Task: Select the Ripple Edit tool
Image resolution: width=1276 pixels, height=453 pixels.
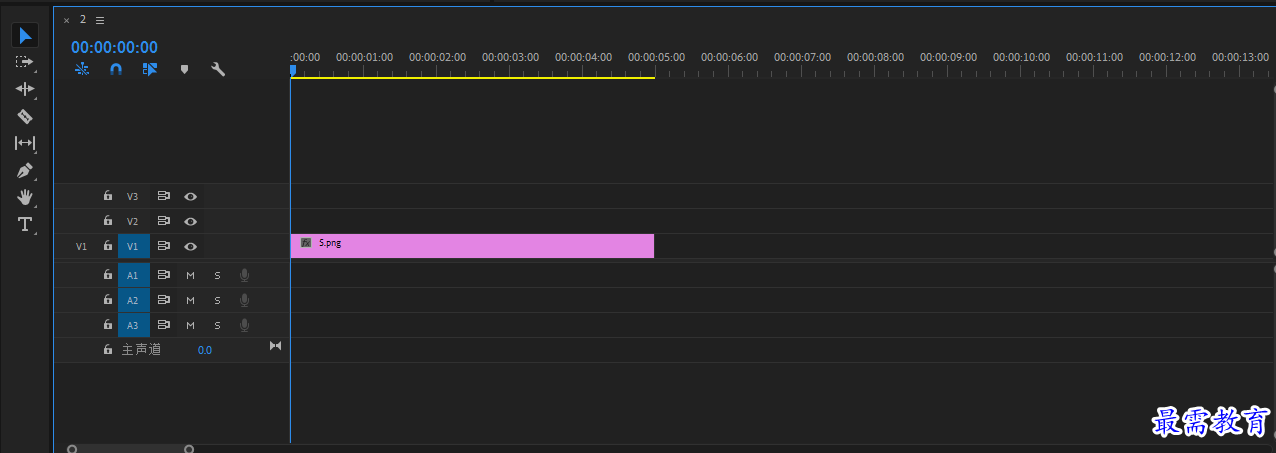Action: 25,89
